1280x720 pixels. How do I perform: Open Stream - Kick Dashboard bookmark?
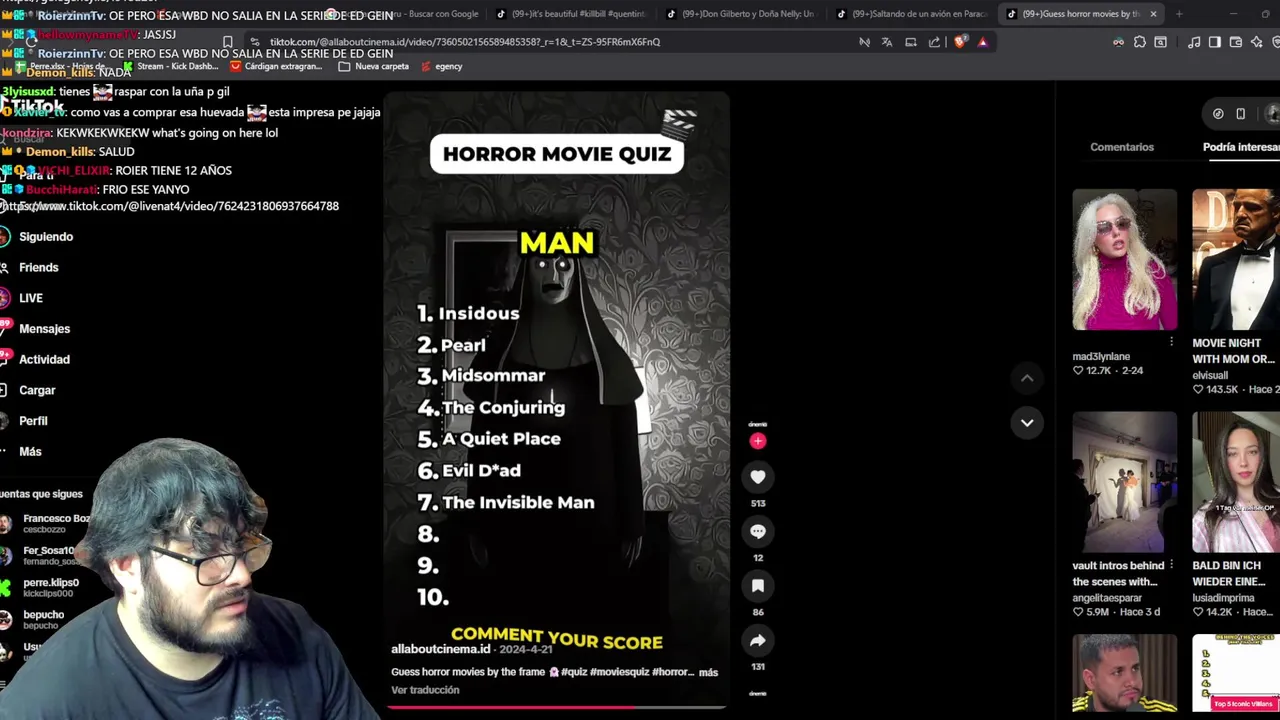pyautogui.click(x=169, y=66)
